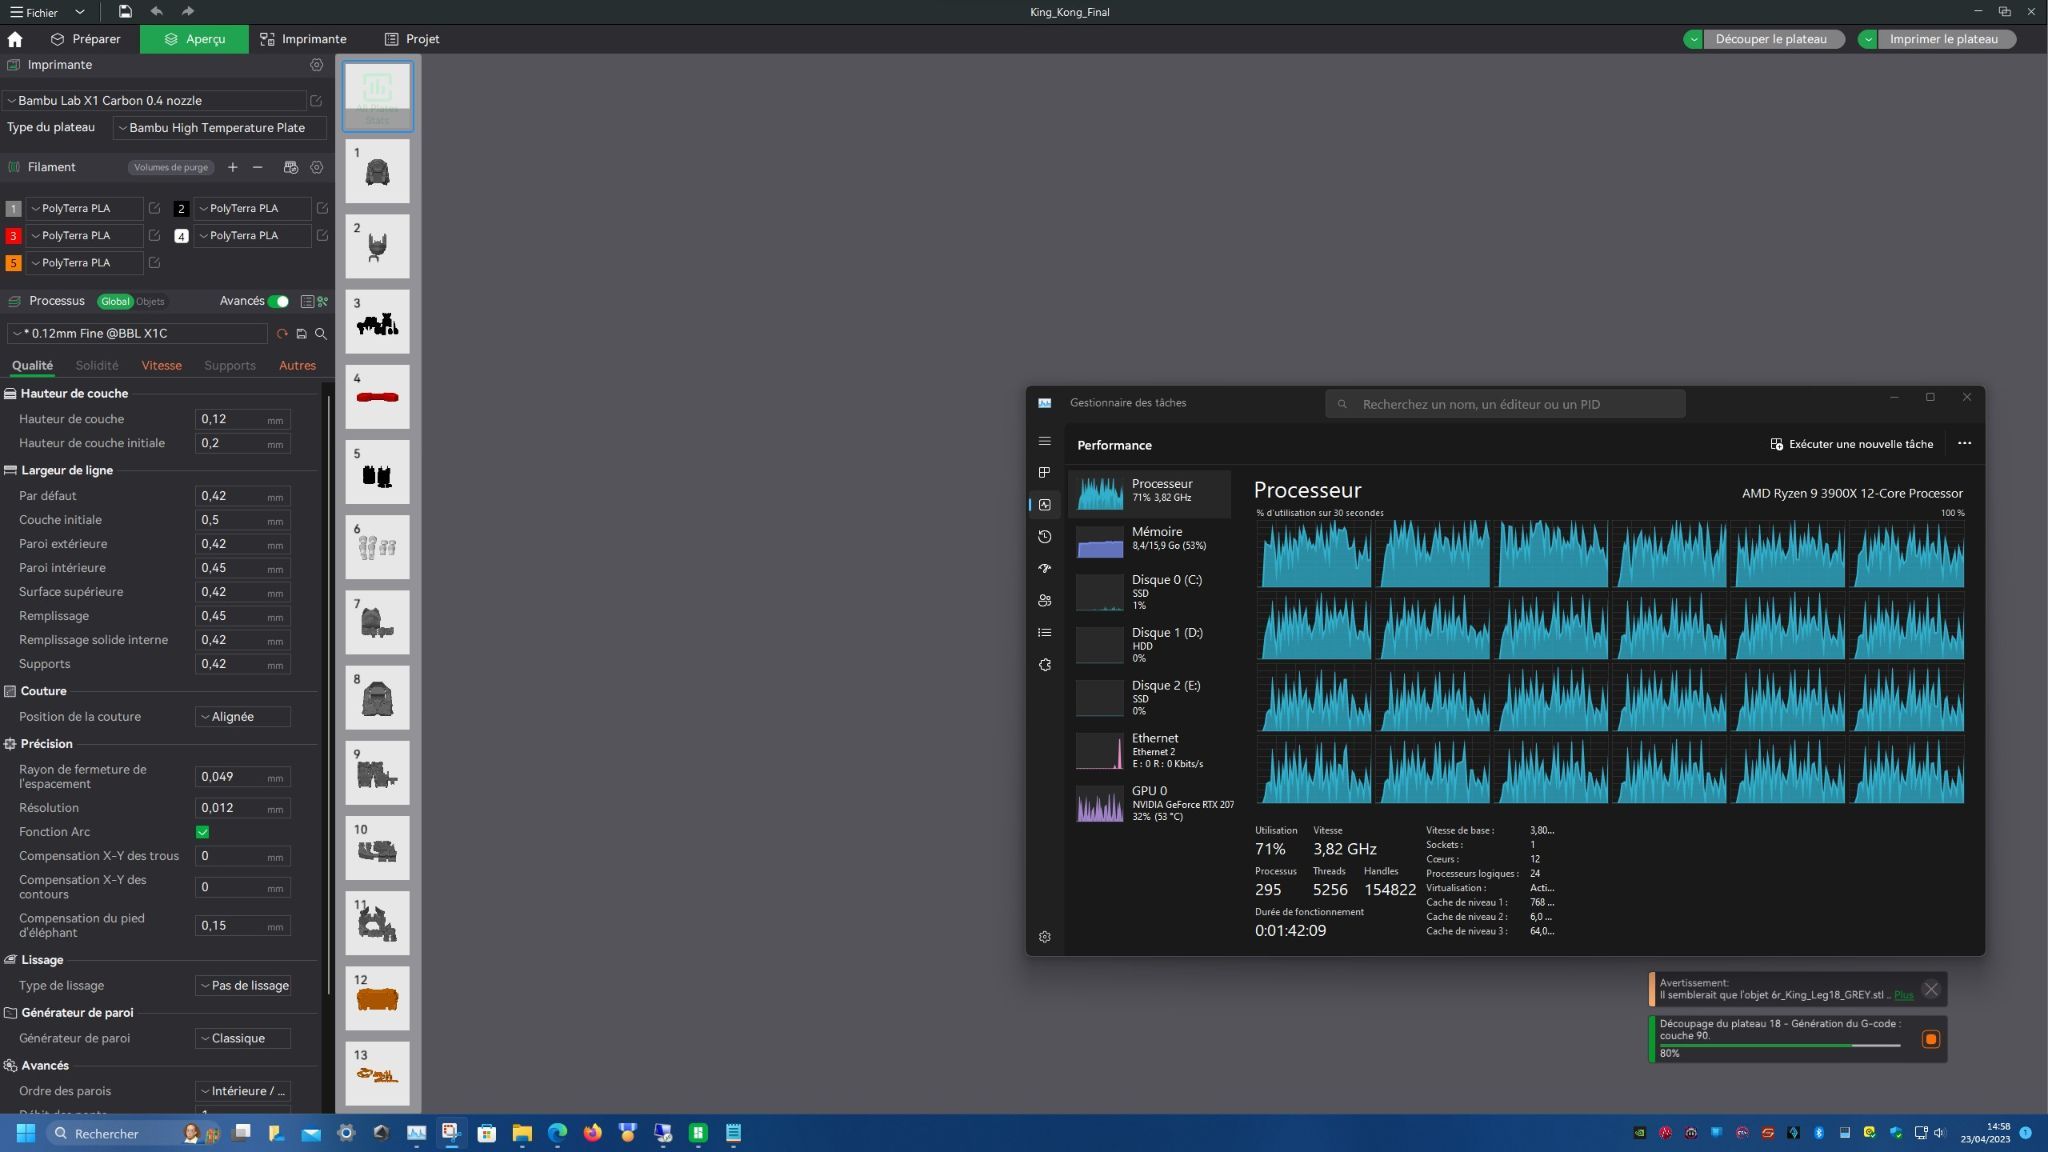Save the process preset icon

coord(301,334)
